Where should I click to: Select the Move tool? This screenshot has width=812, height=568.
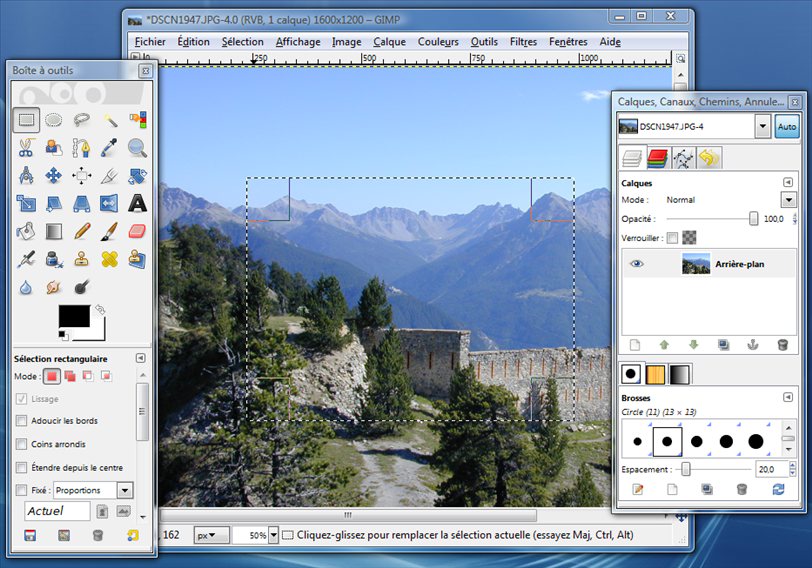point(54,176)
